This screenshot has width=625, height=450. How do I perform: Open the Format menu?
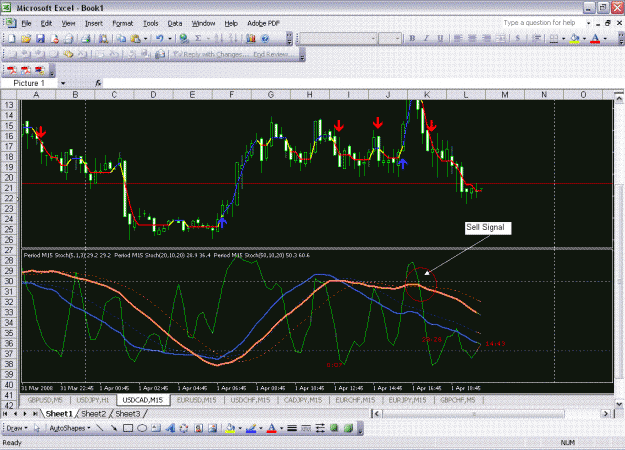tap(122, 24)
